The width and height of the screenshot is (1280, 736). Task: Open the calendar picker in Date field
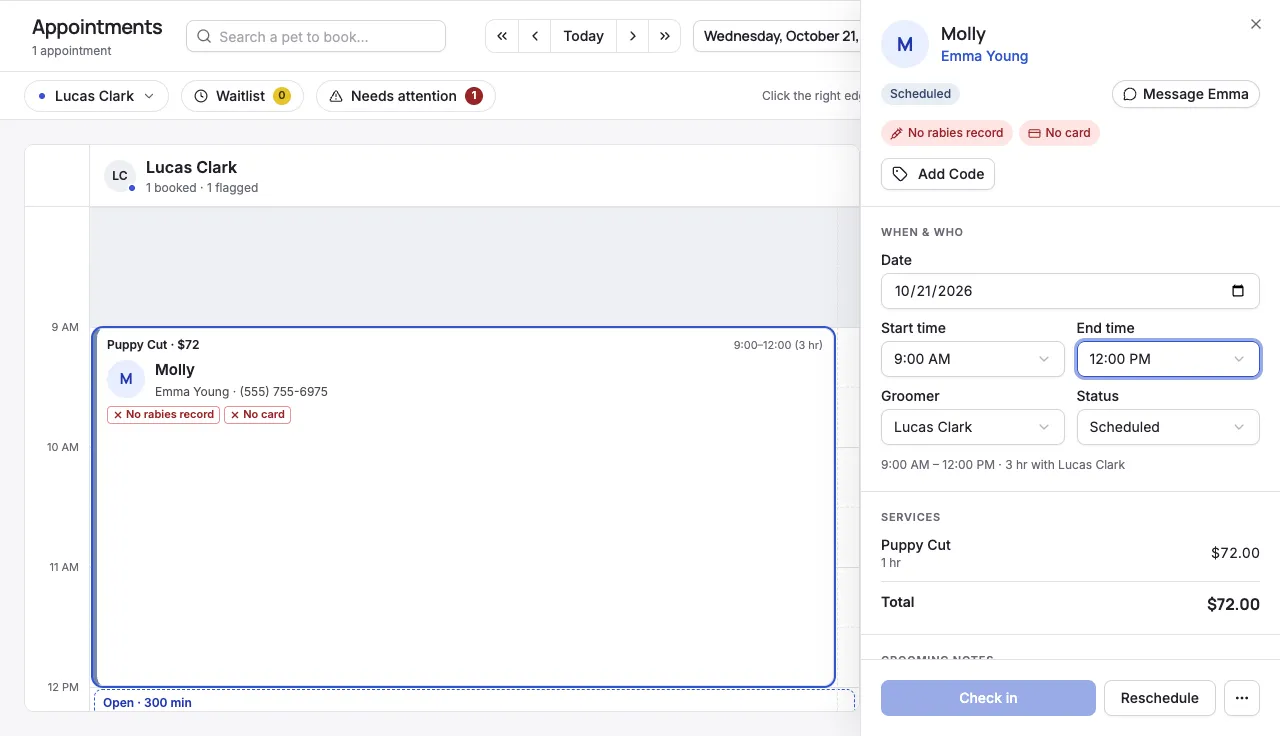(1238, 291)
